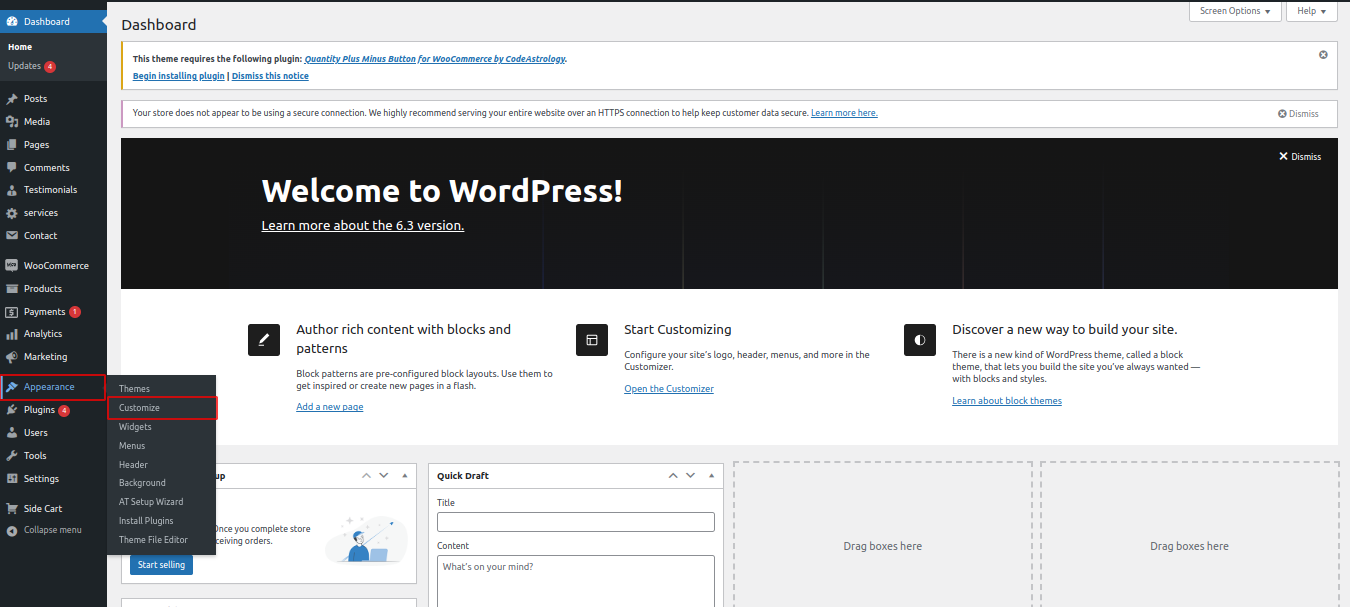The width and height of the screenshot is (1350, 607).
Task: Click the Quick Draft Title input field
Action: [575, 522]
